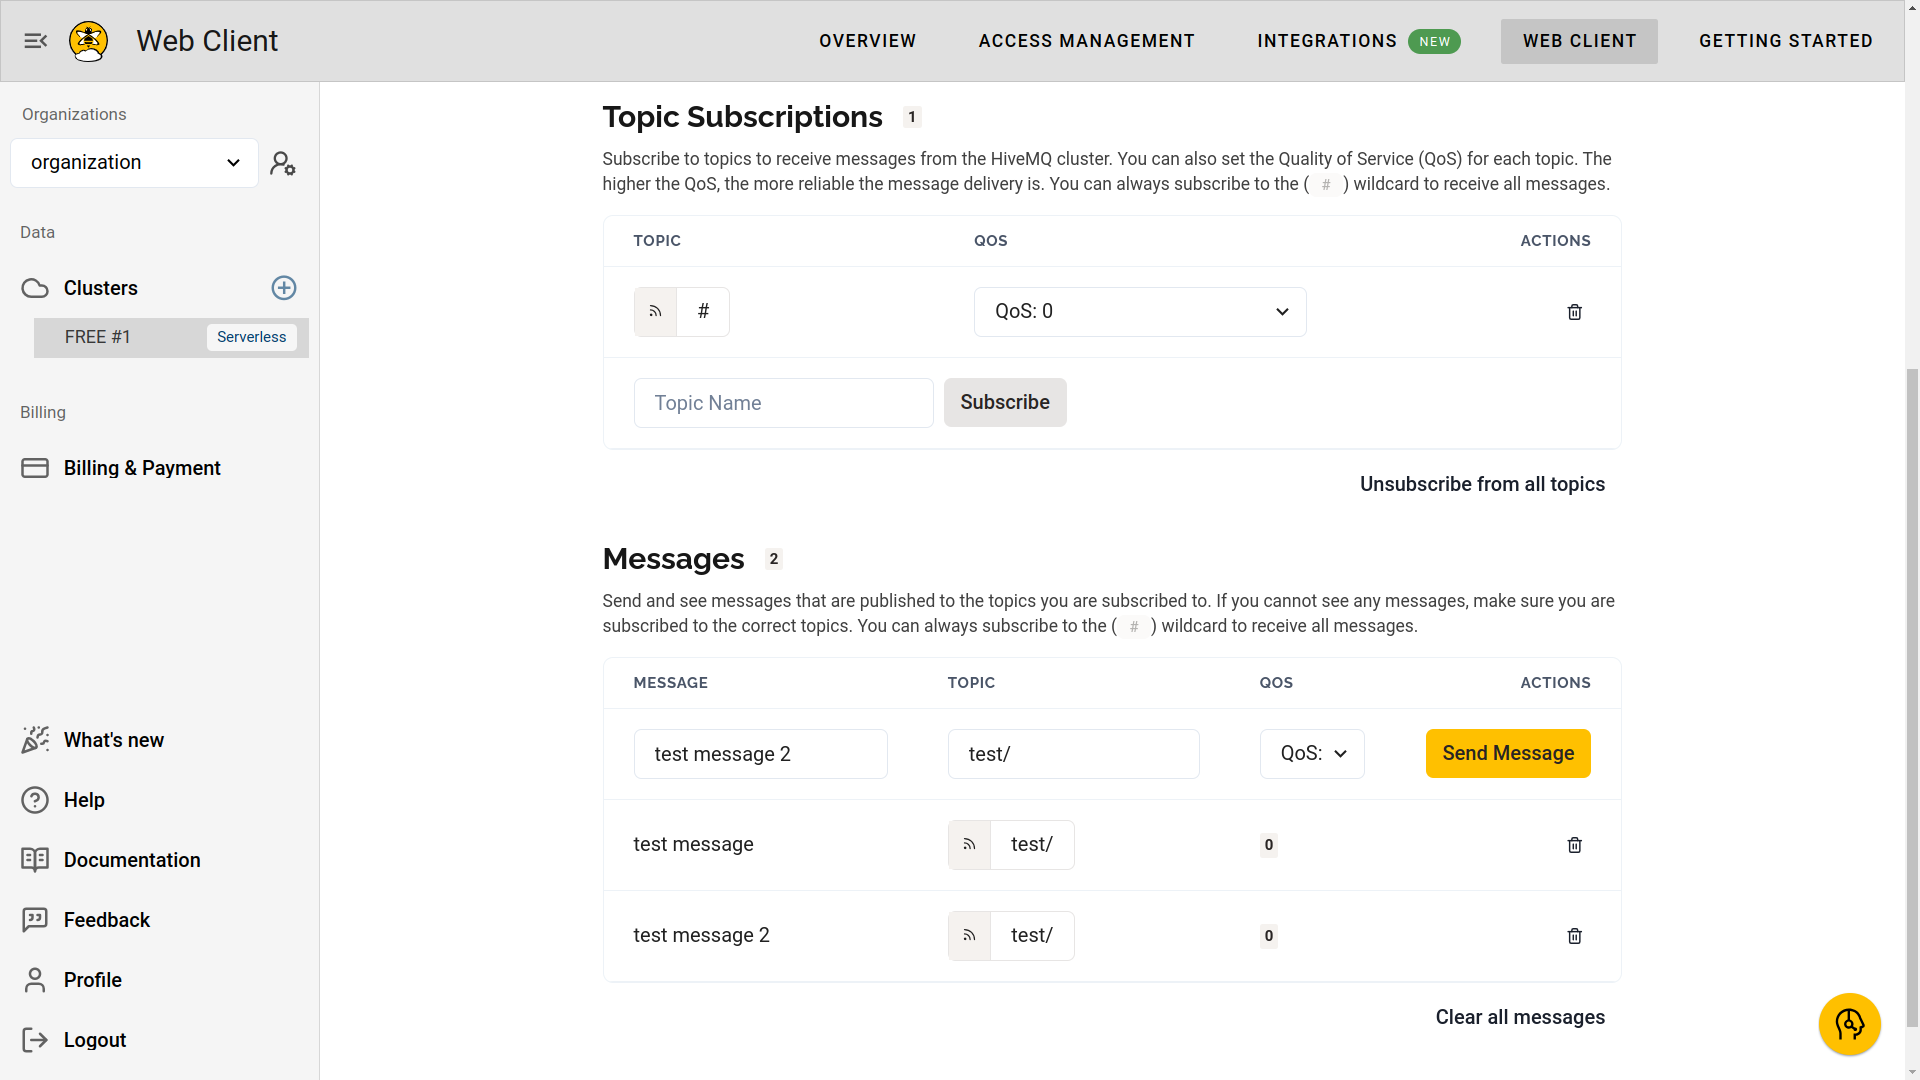Click the delete icon for topic subscription

1575,311
